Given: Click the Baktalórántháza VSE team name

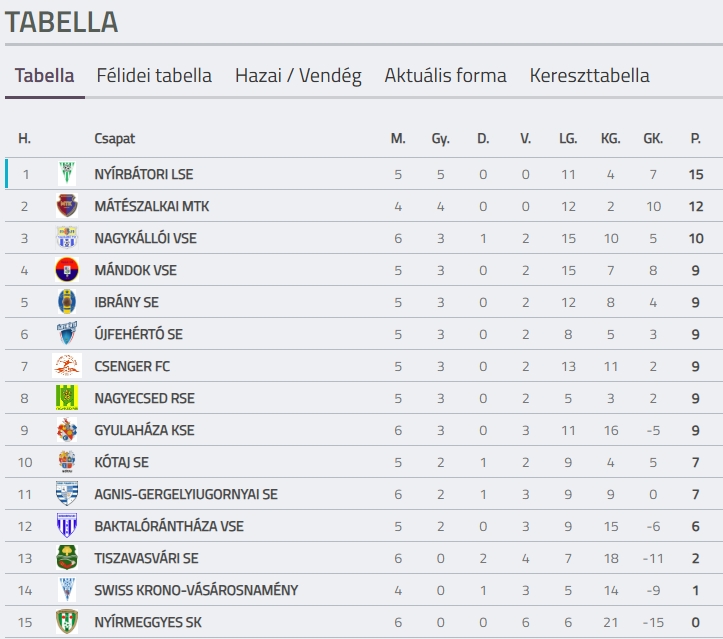Looking at the screenshot, I should pyautogui.click(x=169, y=526).
